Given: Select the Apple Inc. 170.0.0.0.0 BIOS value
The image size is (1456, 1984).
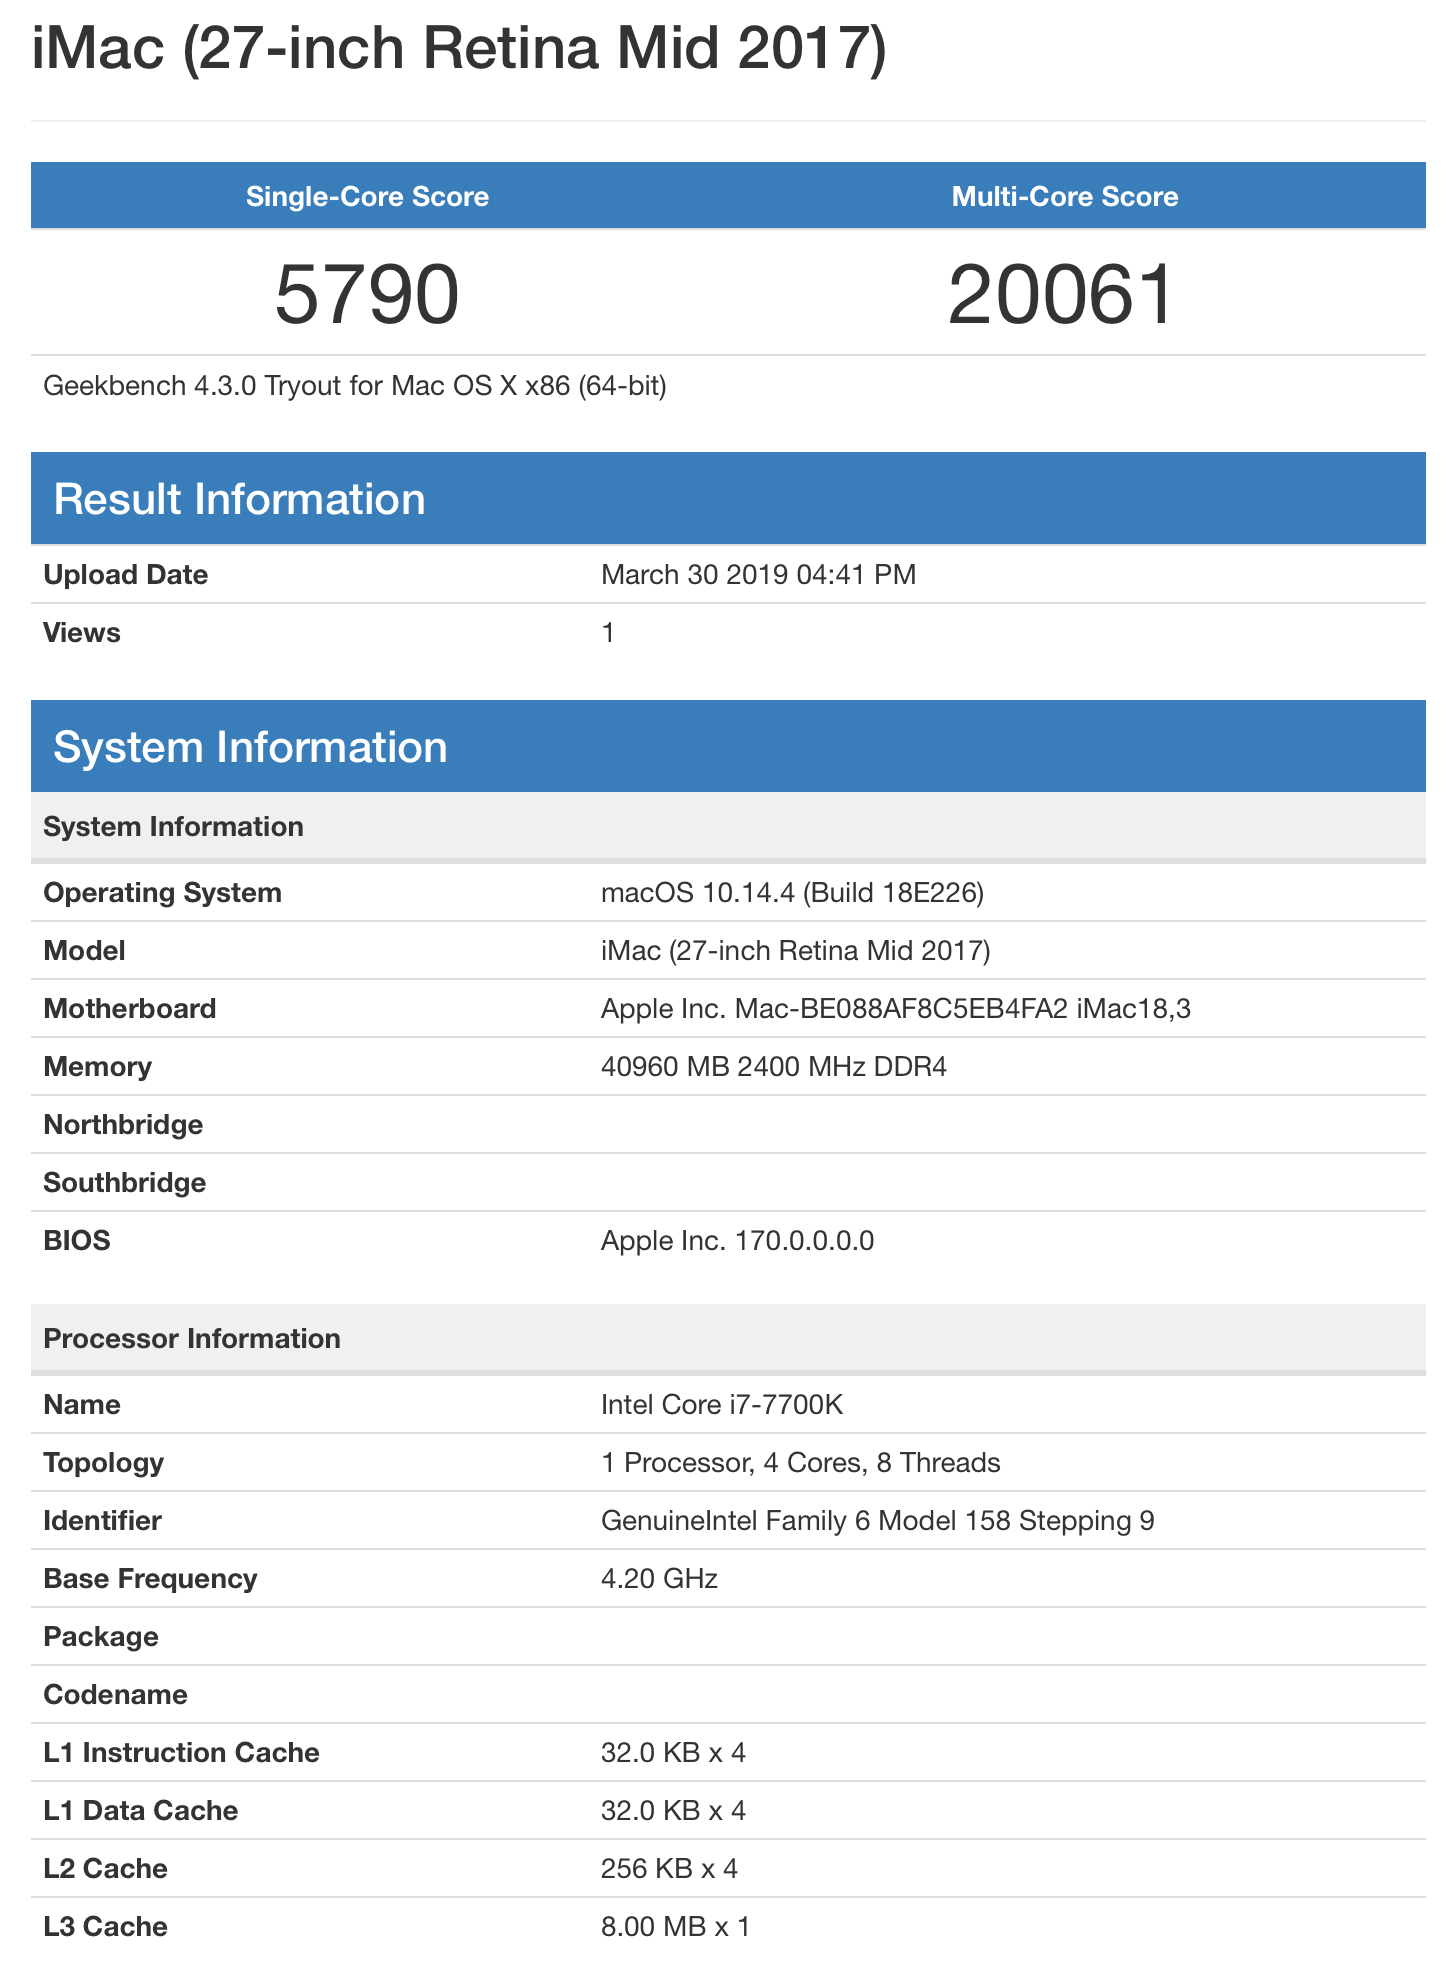Looking at the screenshot, I should pyautogui.click(x=738, y=1241).
